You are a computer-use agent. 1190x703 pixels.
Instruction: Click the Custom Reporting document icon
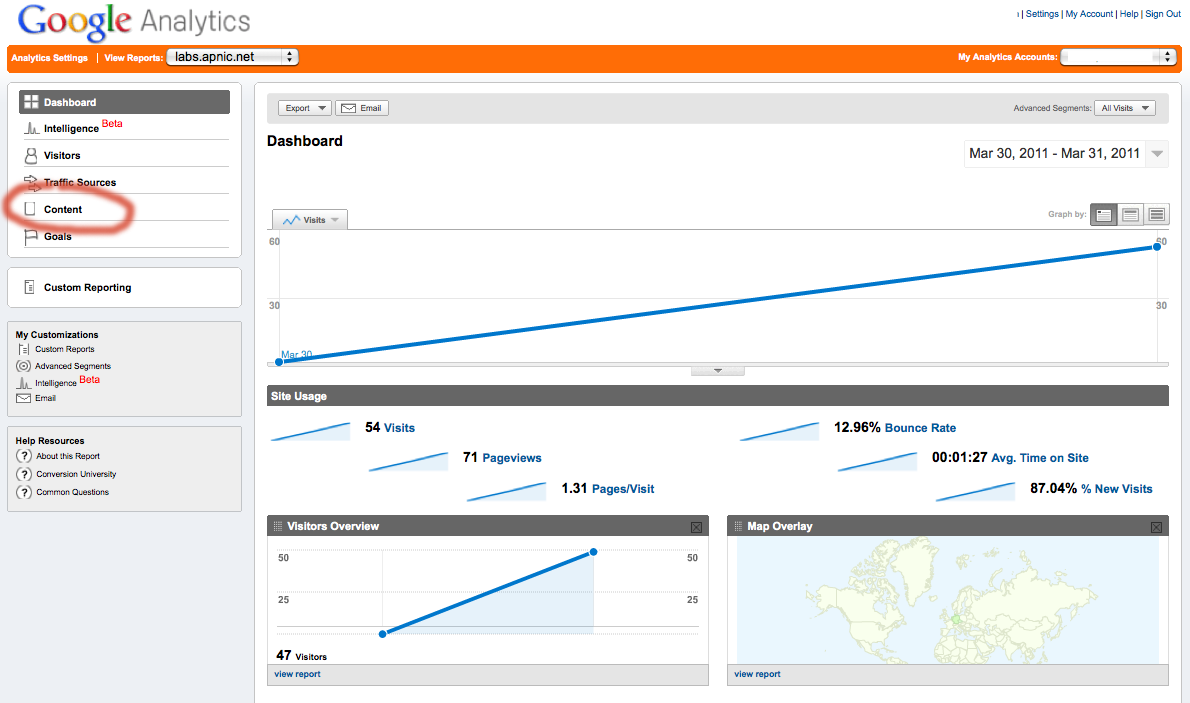30,287
